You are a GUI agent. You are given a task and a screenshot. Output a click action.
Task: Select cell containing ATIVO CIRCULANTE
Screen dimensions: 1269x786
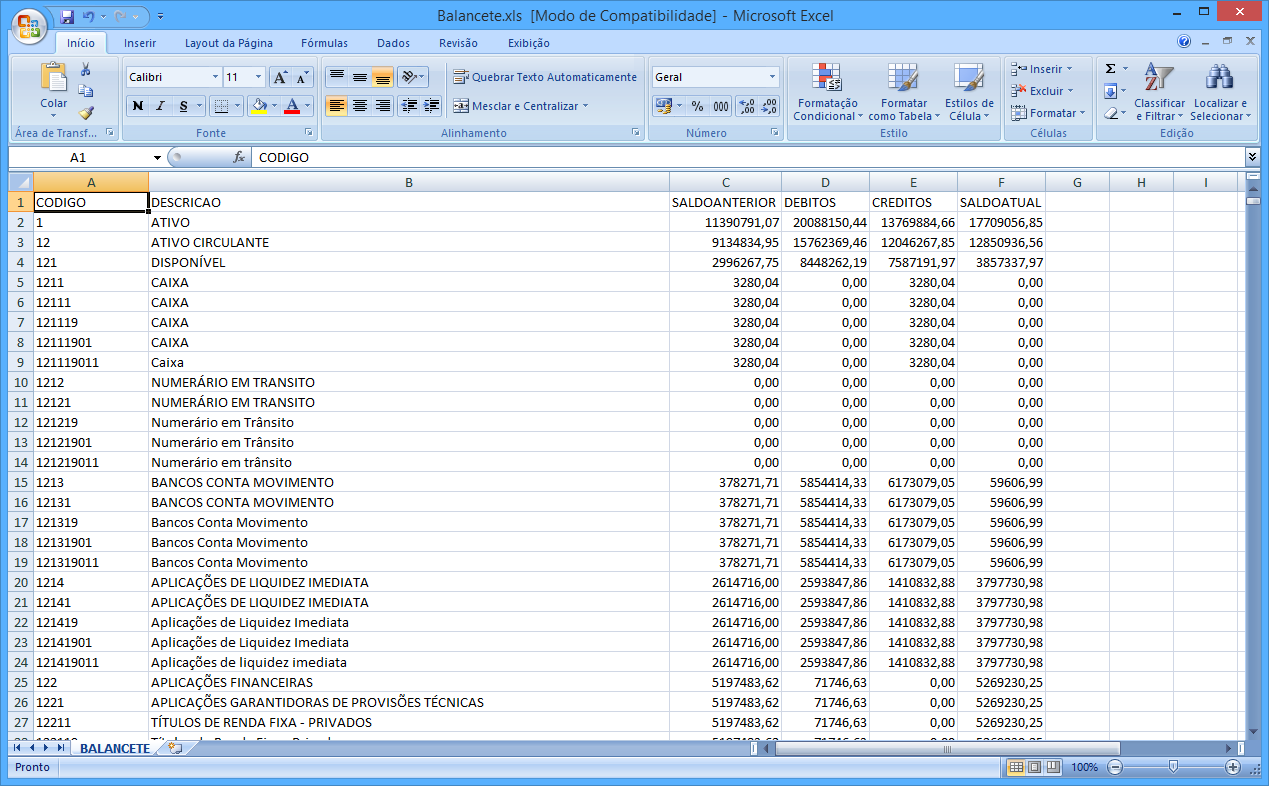tap(409, 242)
